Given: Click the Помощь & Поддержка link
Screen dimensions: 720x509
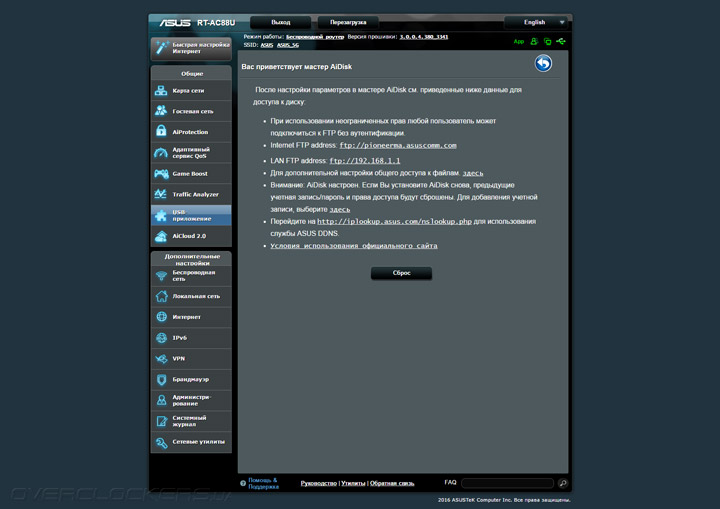Looking at the screenshot, I should (x=263, y=483).
